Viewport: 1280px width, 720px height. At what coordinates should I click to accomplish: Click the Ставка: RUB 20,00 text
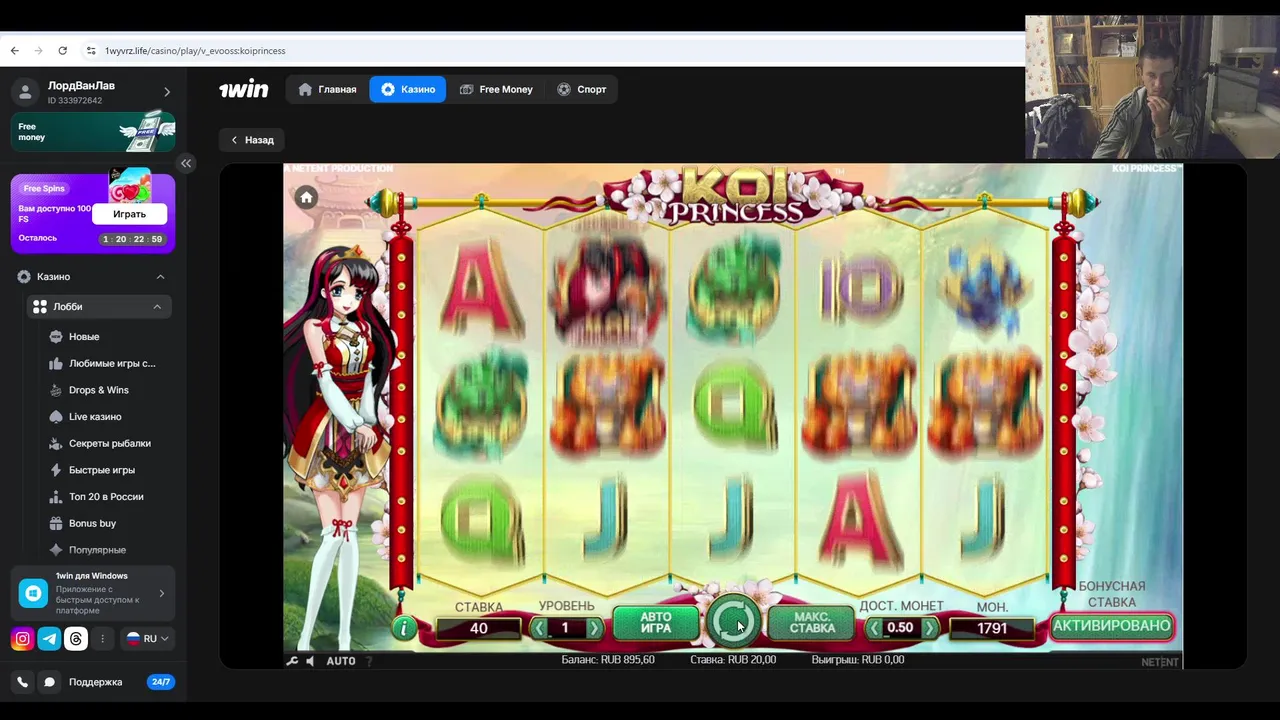point(733,660)
